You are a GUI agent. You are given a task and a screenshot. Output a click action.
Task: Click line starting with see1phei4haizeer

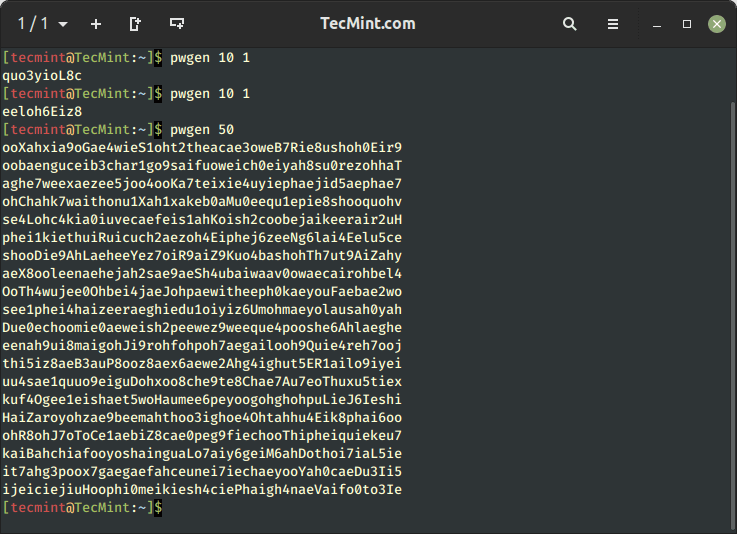[x=202, y=310]
